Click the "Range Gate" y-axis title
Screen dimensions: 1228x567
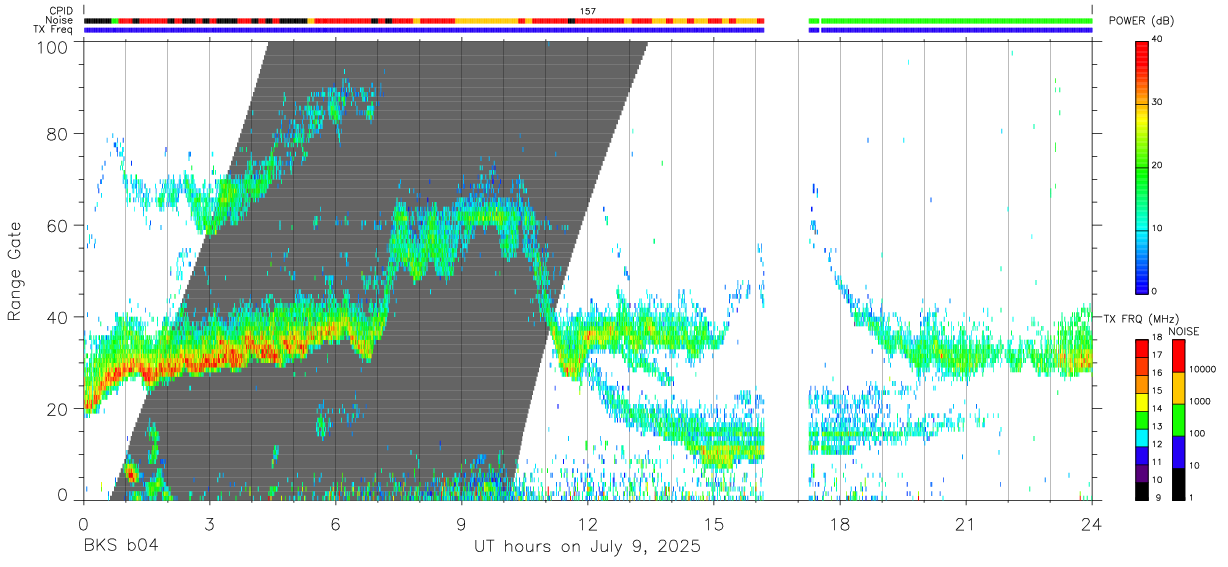[x=15, y=272]
